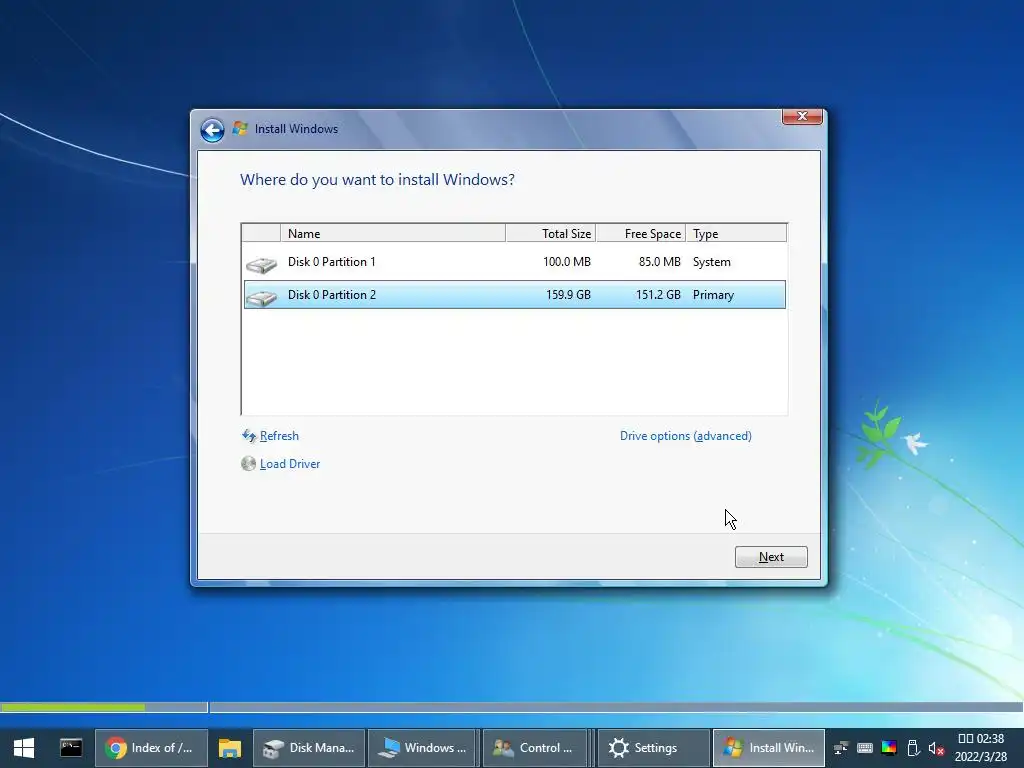Screen dimensions: 1024x768
Task: Click the Next button
Action: coord(771,557)
